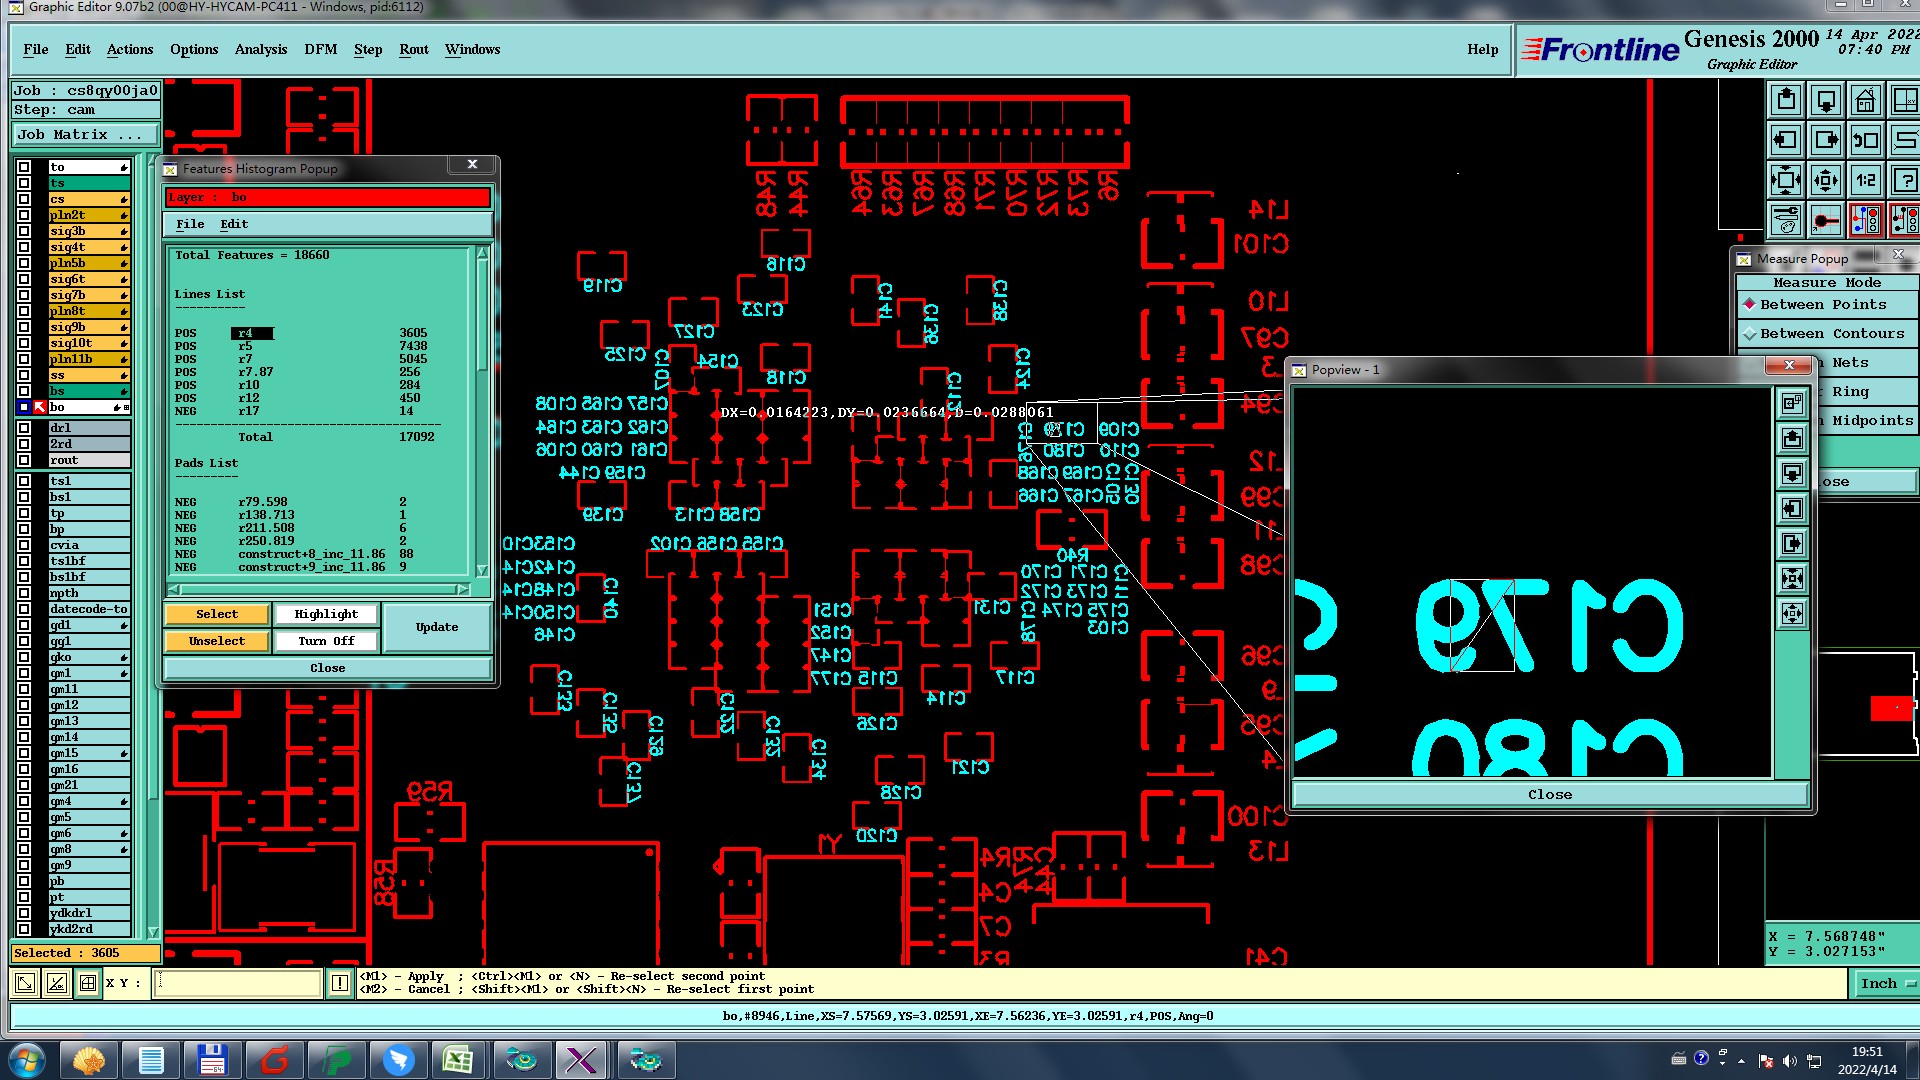
Task: Open the wrench and palette settings icon
Action: point(1786,220)
